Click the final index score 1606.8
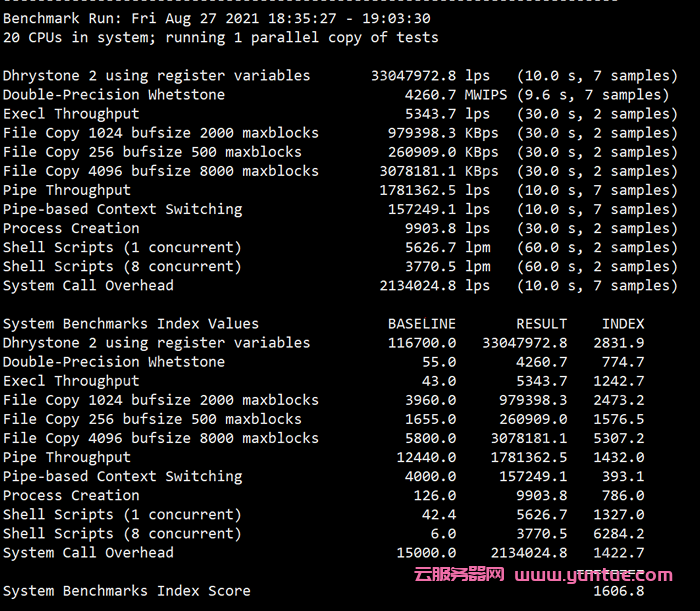700x611 pixels. (x=619, y=591)
